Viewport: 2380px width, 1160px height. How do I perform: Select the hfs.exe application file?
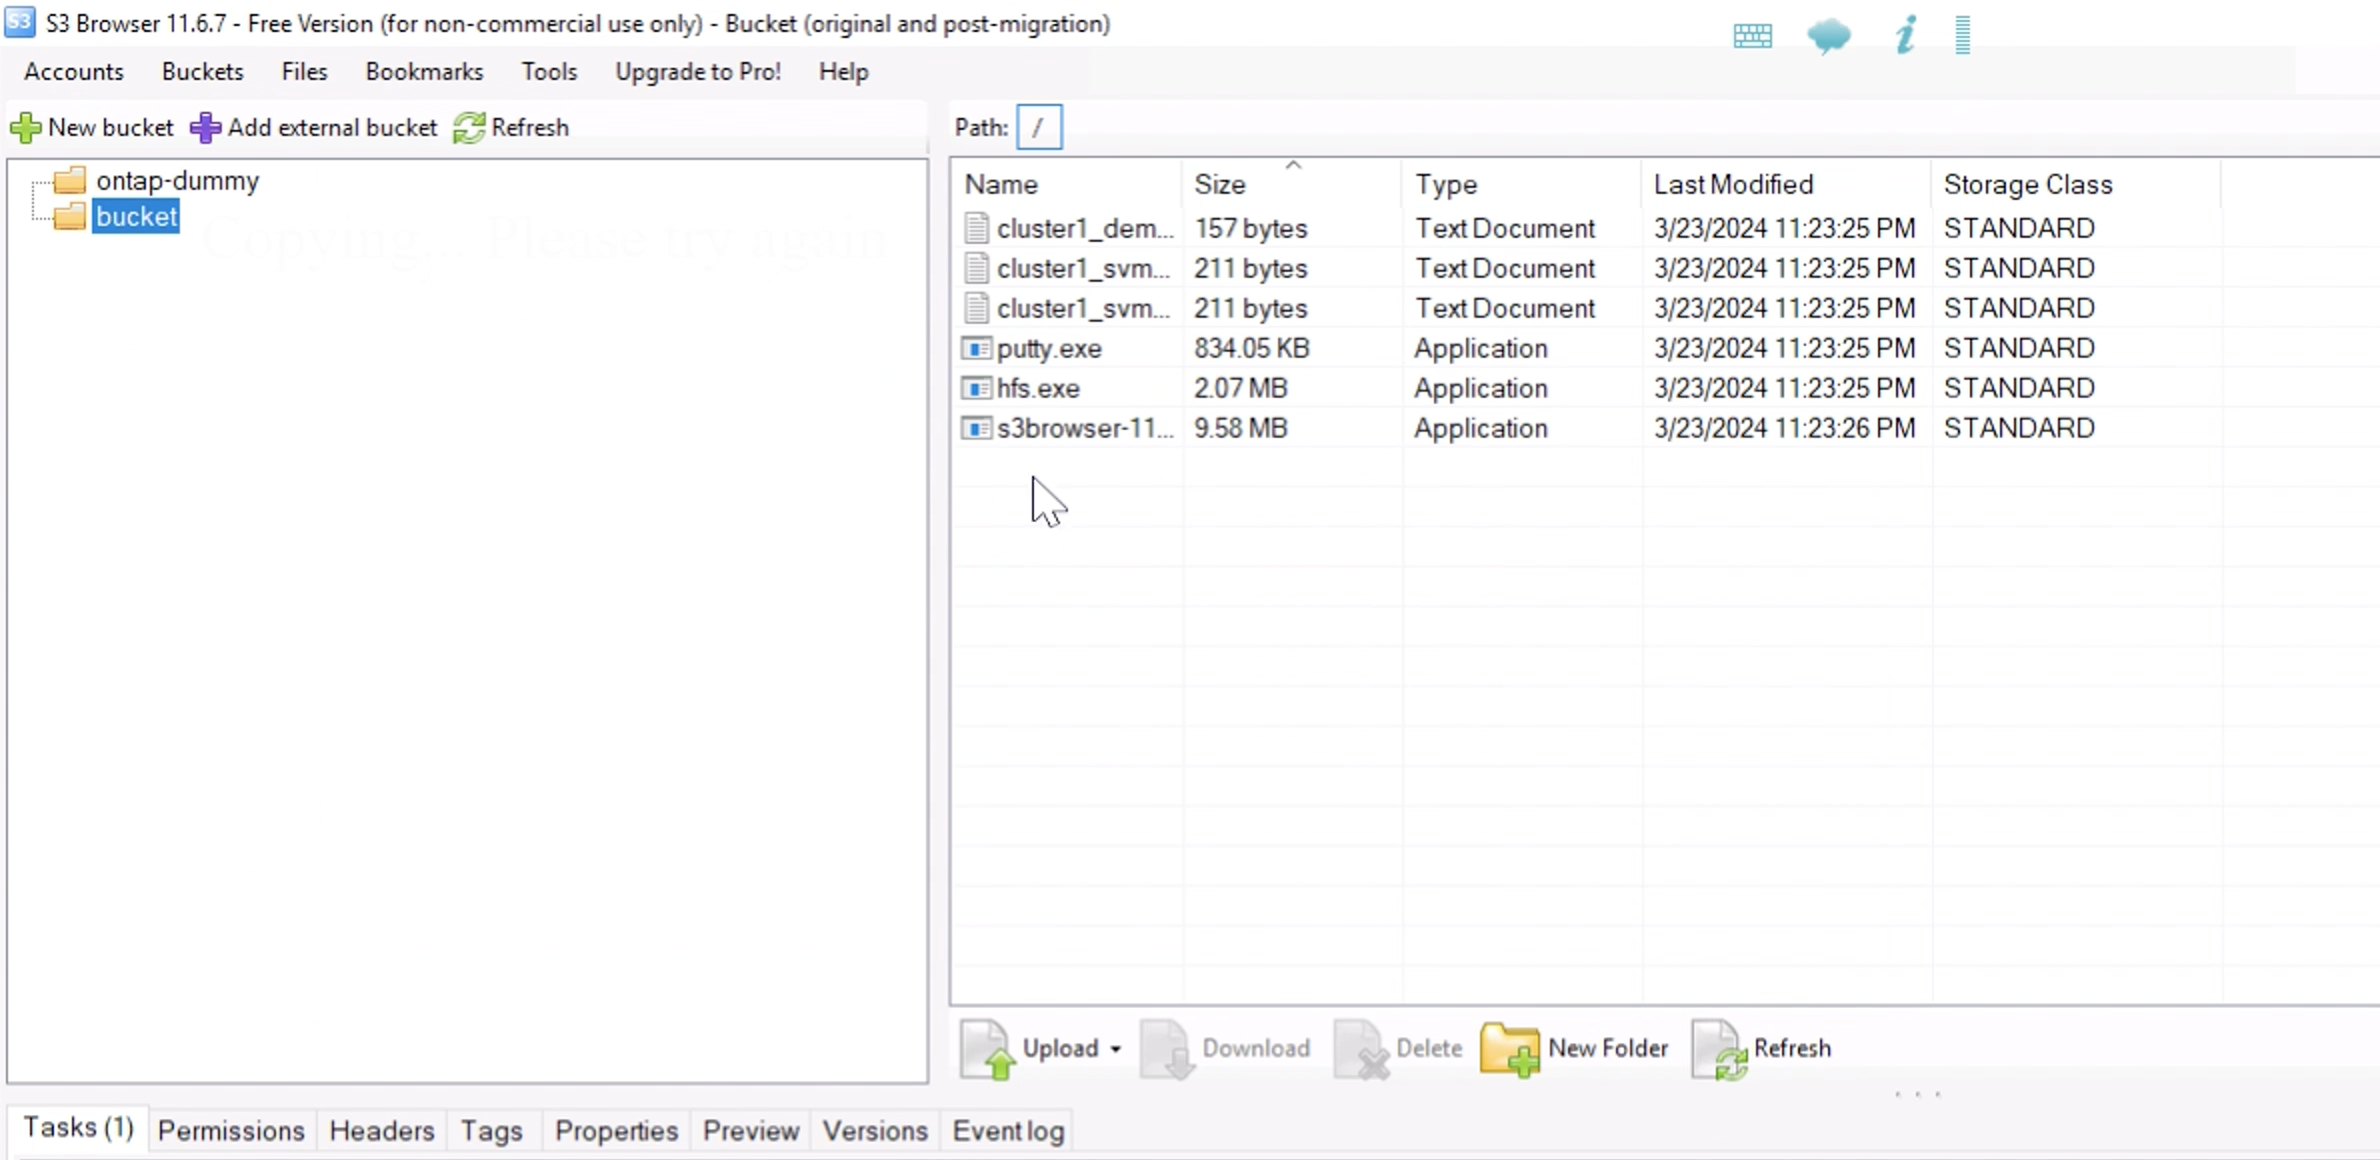click(x=1037, y=387)
